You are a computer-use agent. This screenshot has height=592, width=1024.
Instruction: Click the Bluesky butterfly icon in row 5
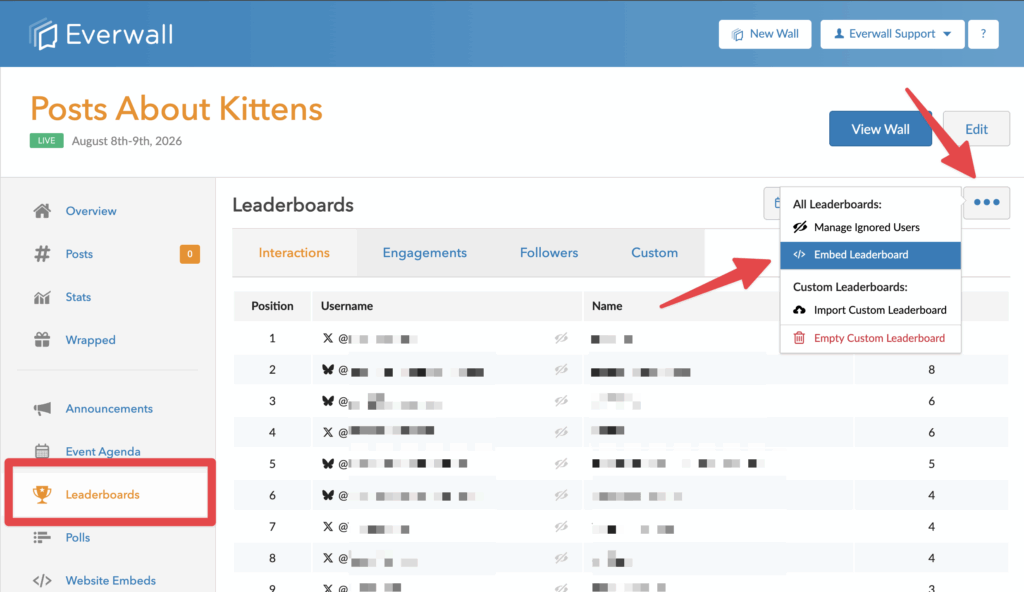(x=328, y=464)
